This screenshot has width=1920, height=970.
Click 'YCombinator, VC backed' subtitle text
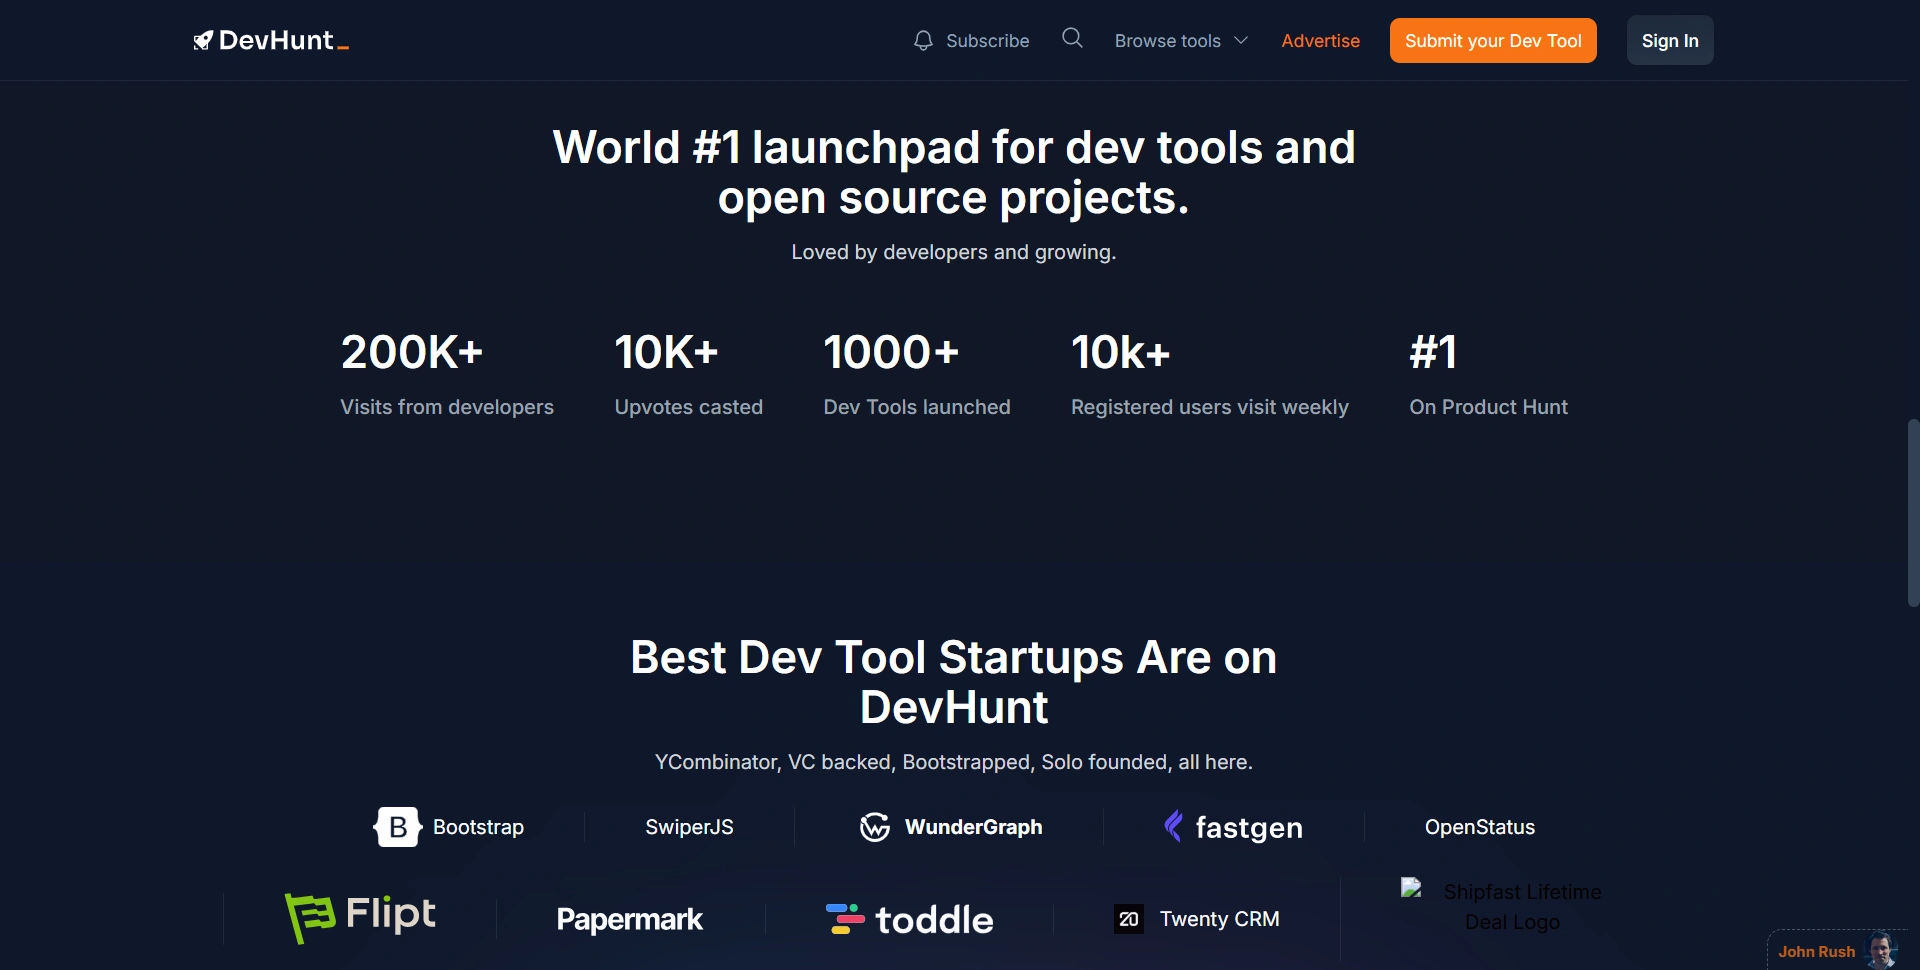tap(954, 762)
